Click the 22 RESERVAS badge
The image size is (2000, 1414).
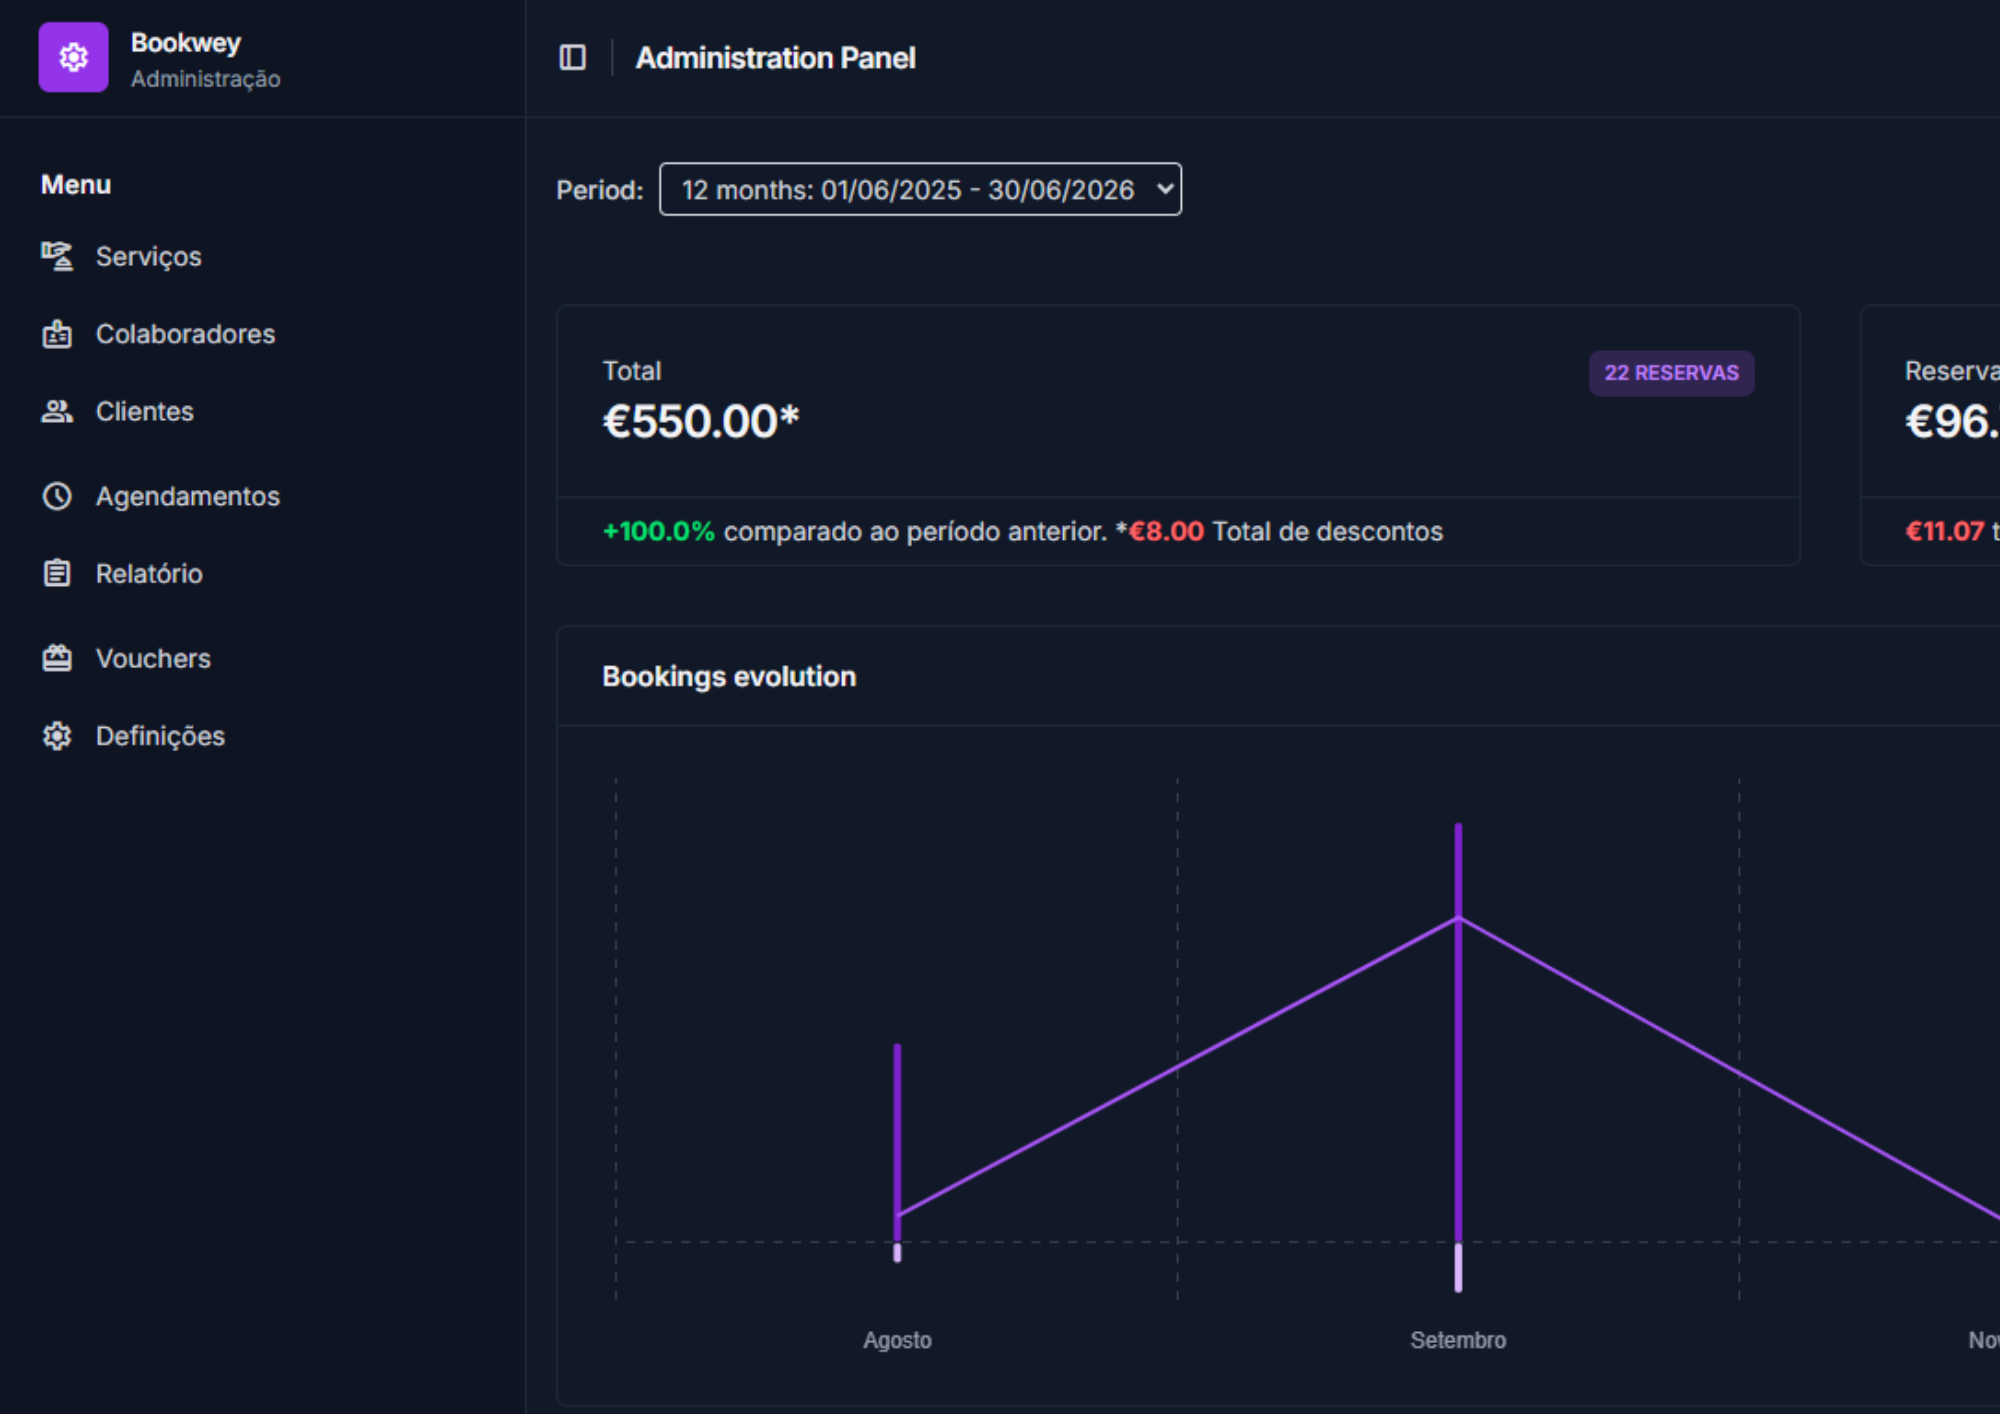(x=1671, y=373)
